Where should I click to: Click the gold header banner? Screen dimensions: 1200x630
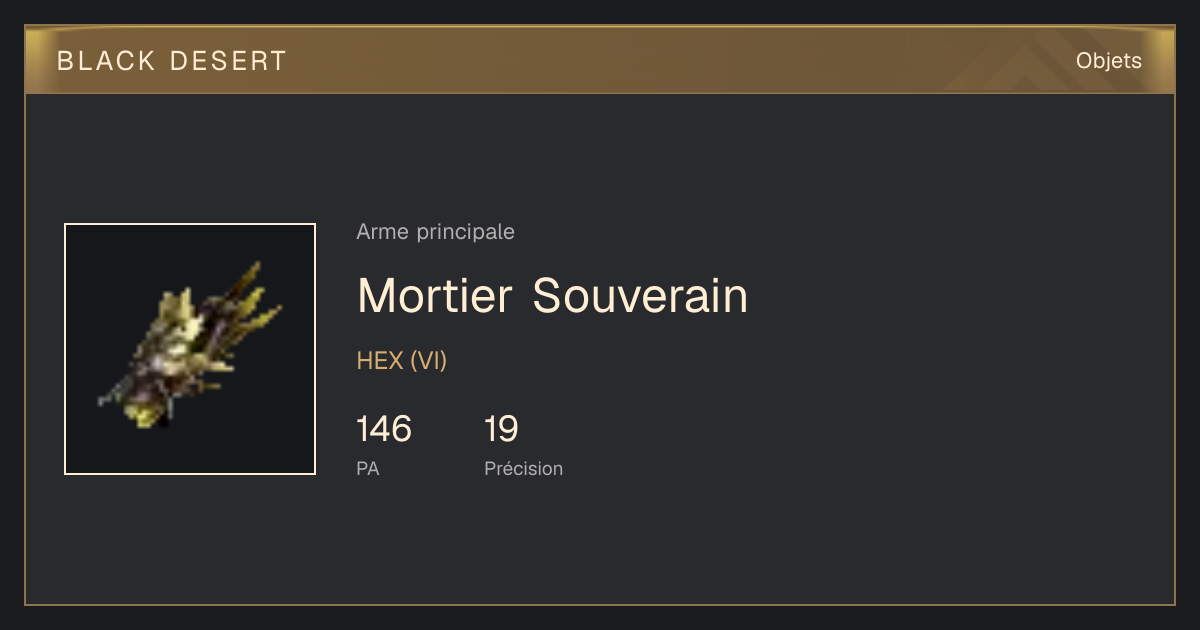coord(600,60)
